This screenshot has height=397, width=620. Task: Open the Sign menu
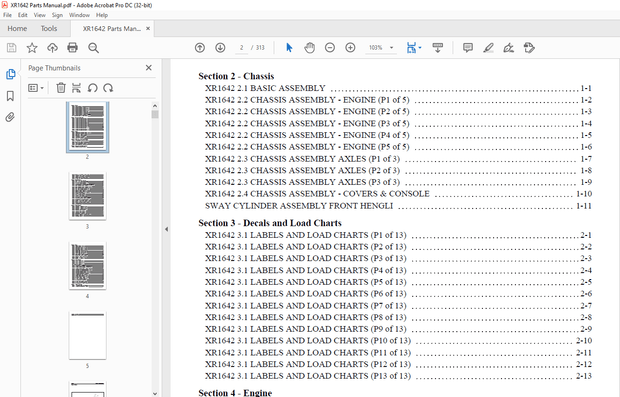pyautogui.click(x=57, y=15)
